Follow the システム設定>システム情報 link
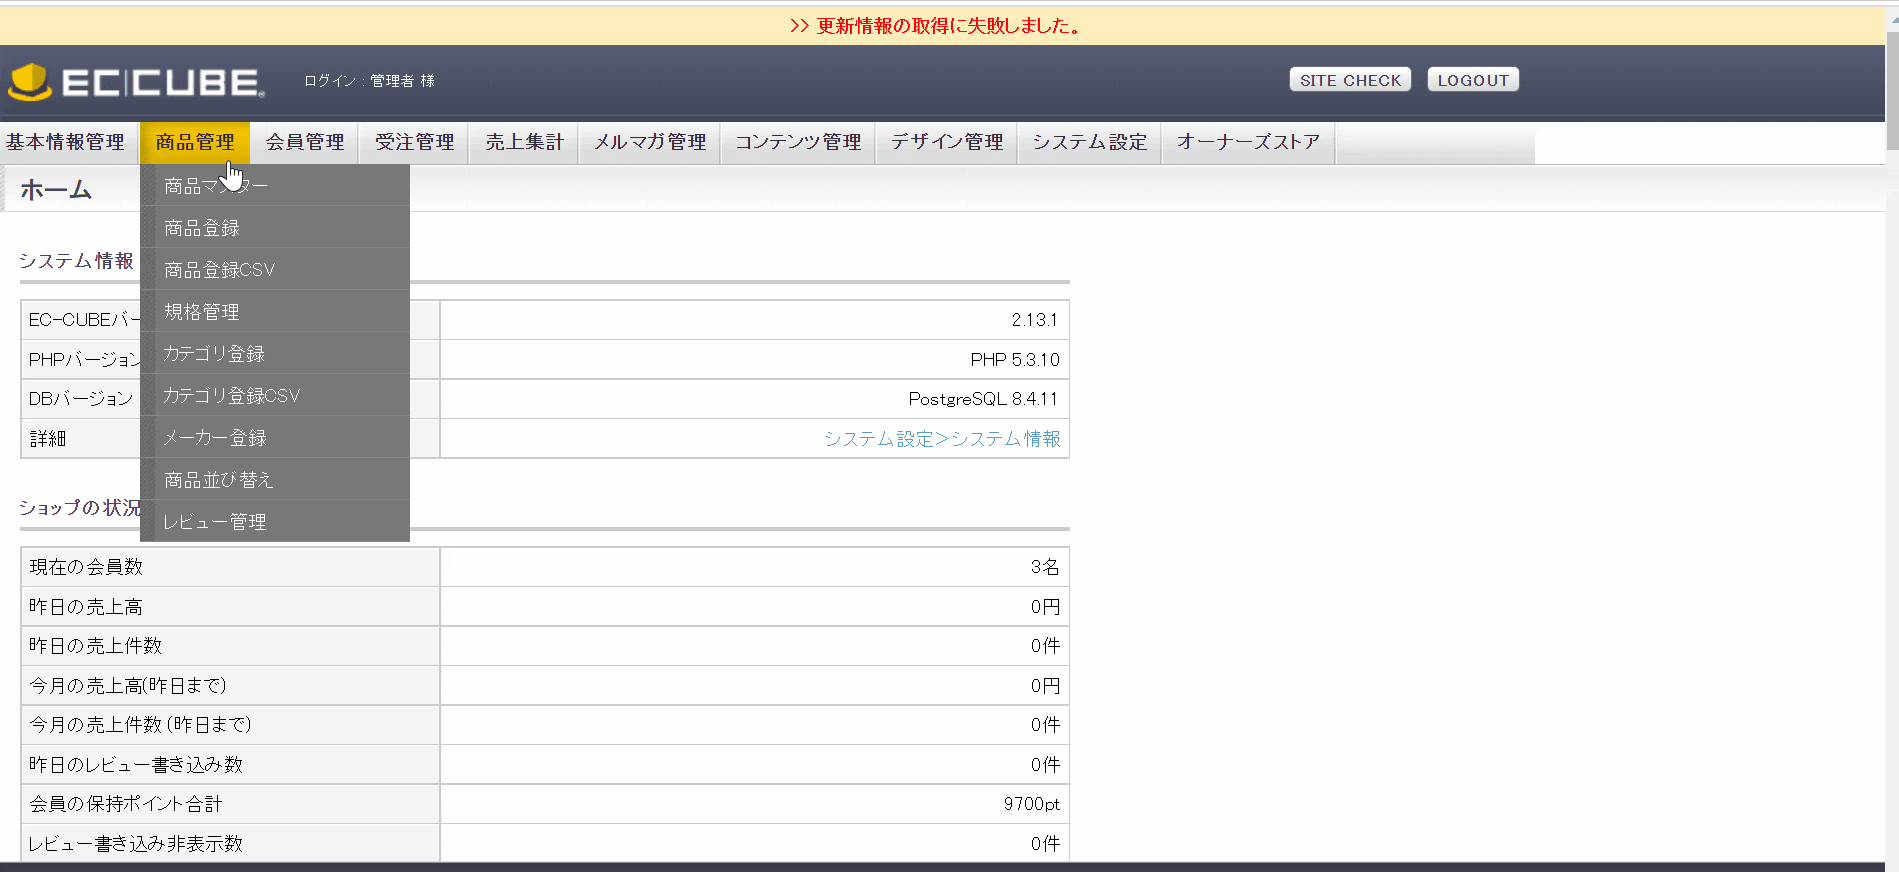The image size is (1899, 872). point(941,439)
